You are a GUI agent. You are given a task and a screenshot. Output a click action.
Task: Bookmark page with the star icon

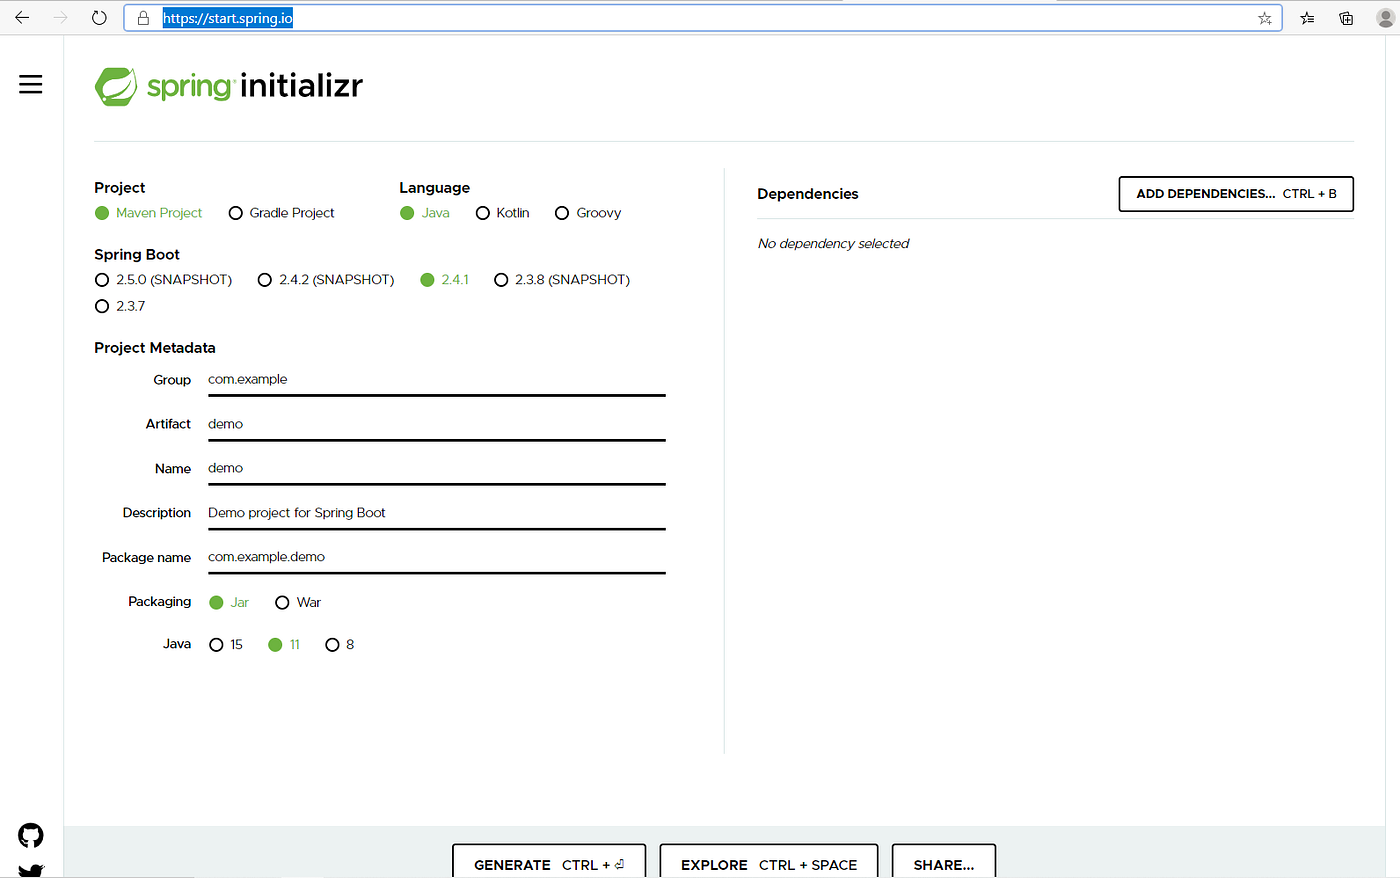[1265, 18]
